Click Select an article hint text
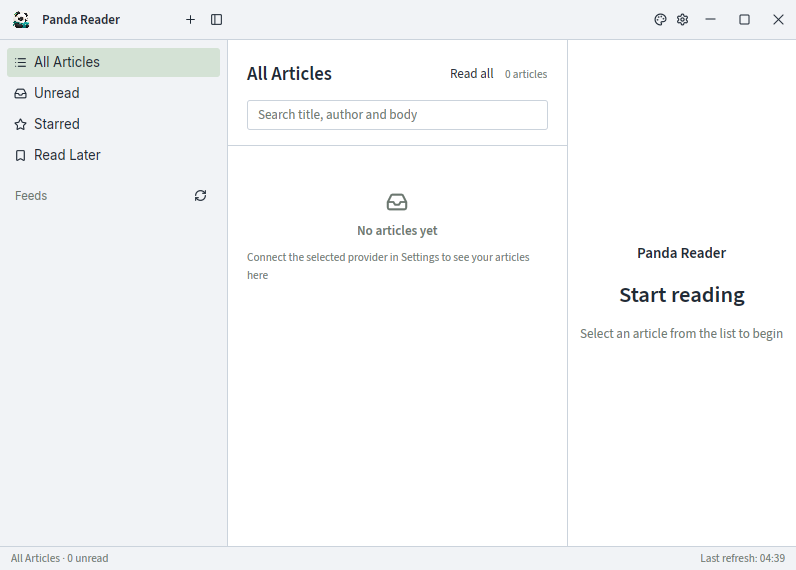This screenshot has height=570, width=796. point(682,334)
